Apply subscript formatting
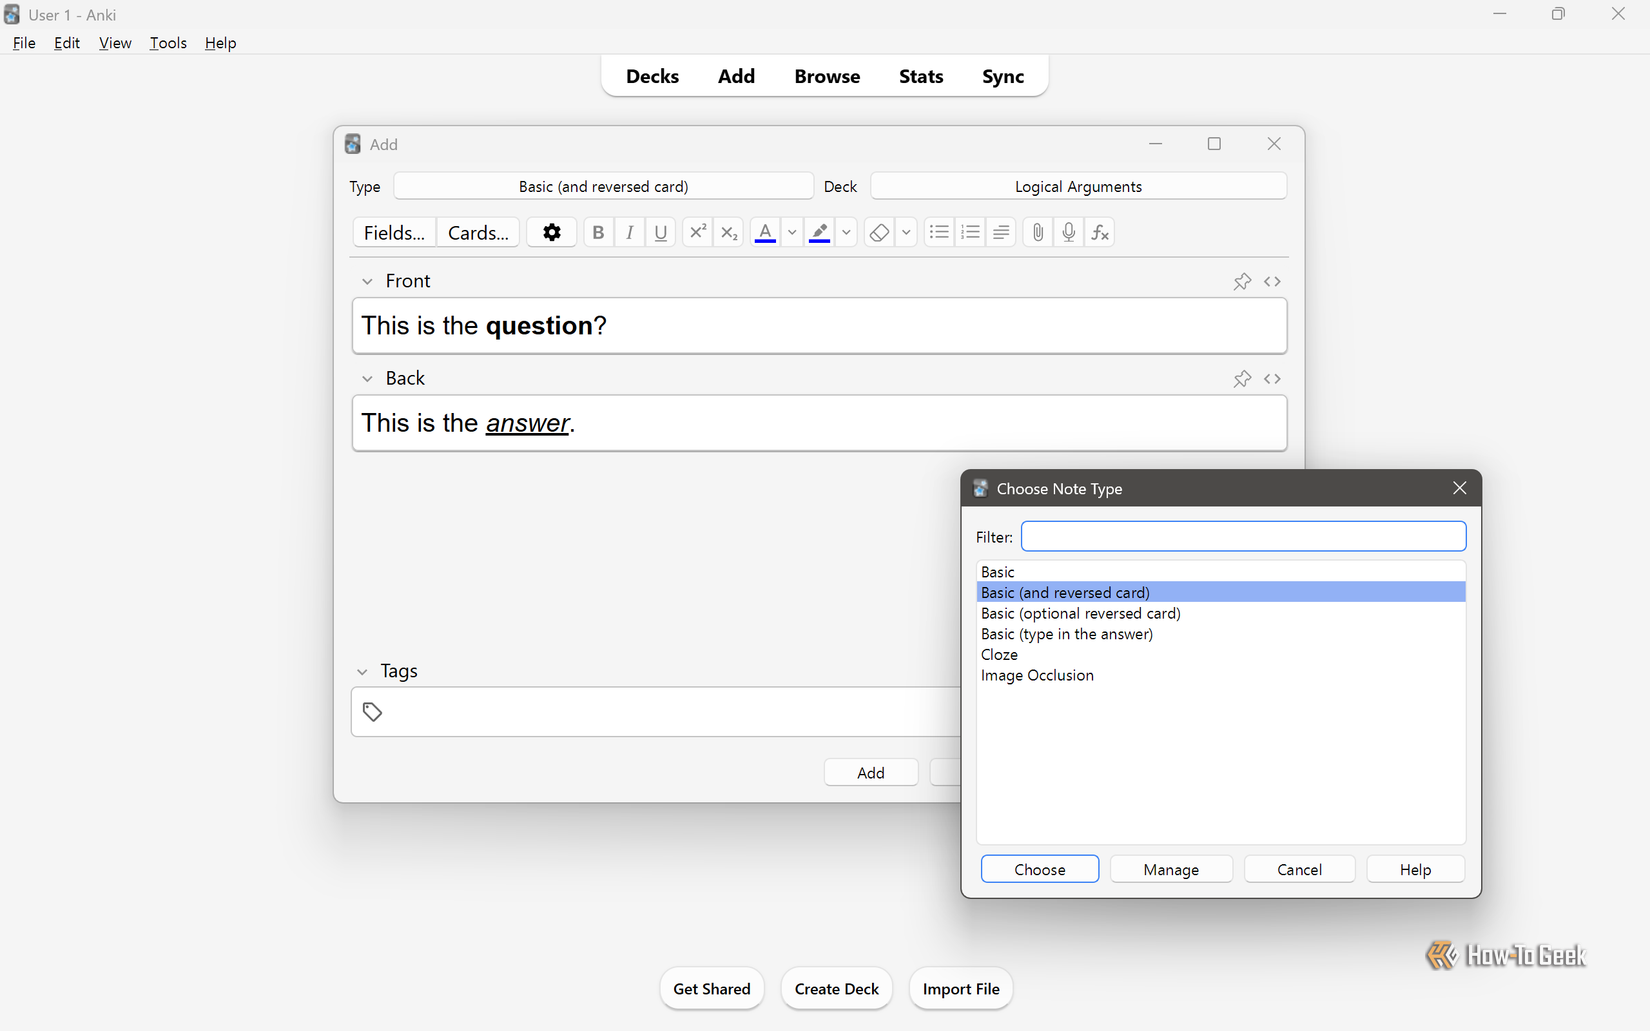Viewport: 1650px width, 1031px height. 729,232
